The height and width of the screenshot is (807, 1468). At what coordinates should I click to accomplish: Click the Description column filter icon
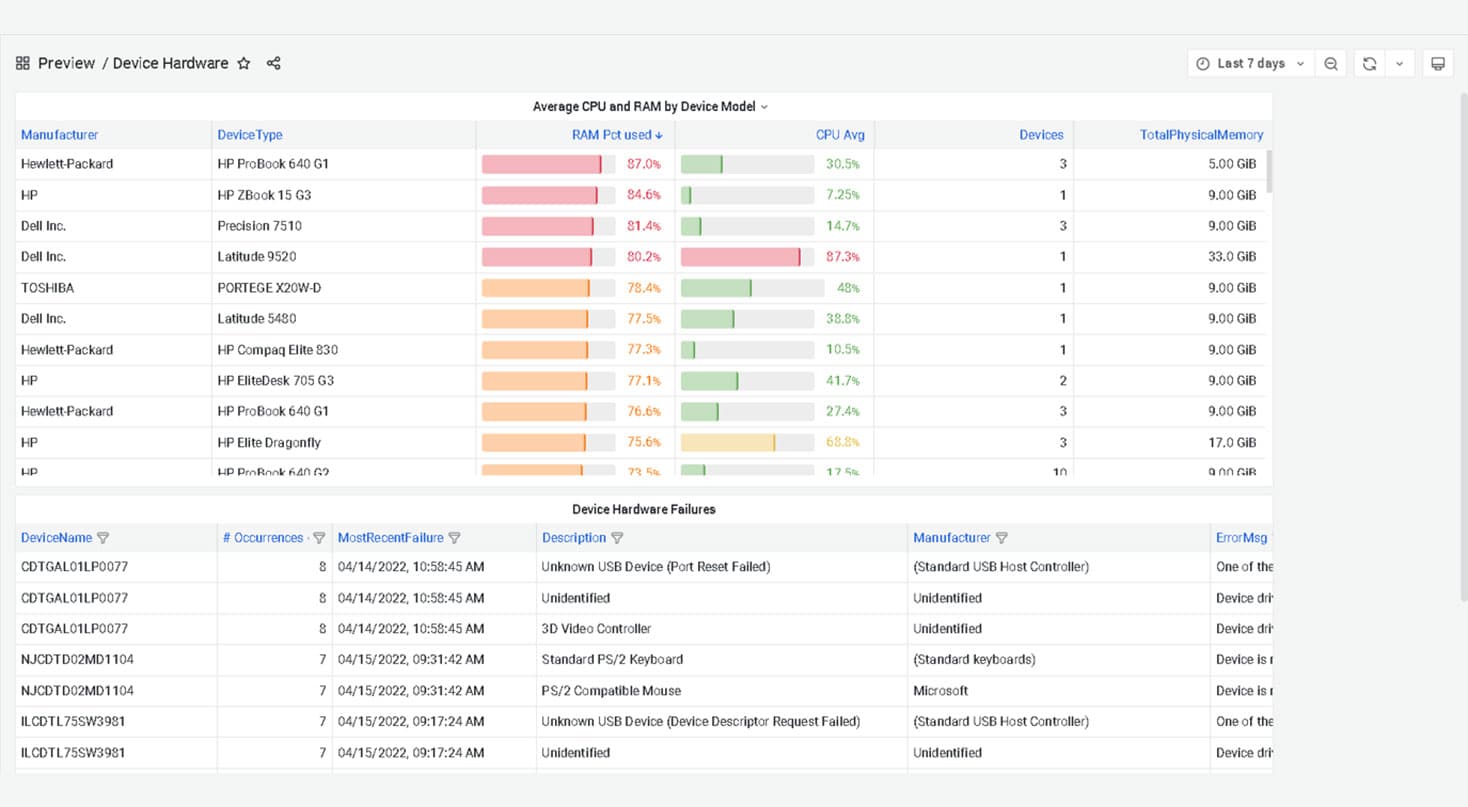coord(617,538)
